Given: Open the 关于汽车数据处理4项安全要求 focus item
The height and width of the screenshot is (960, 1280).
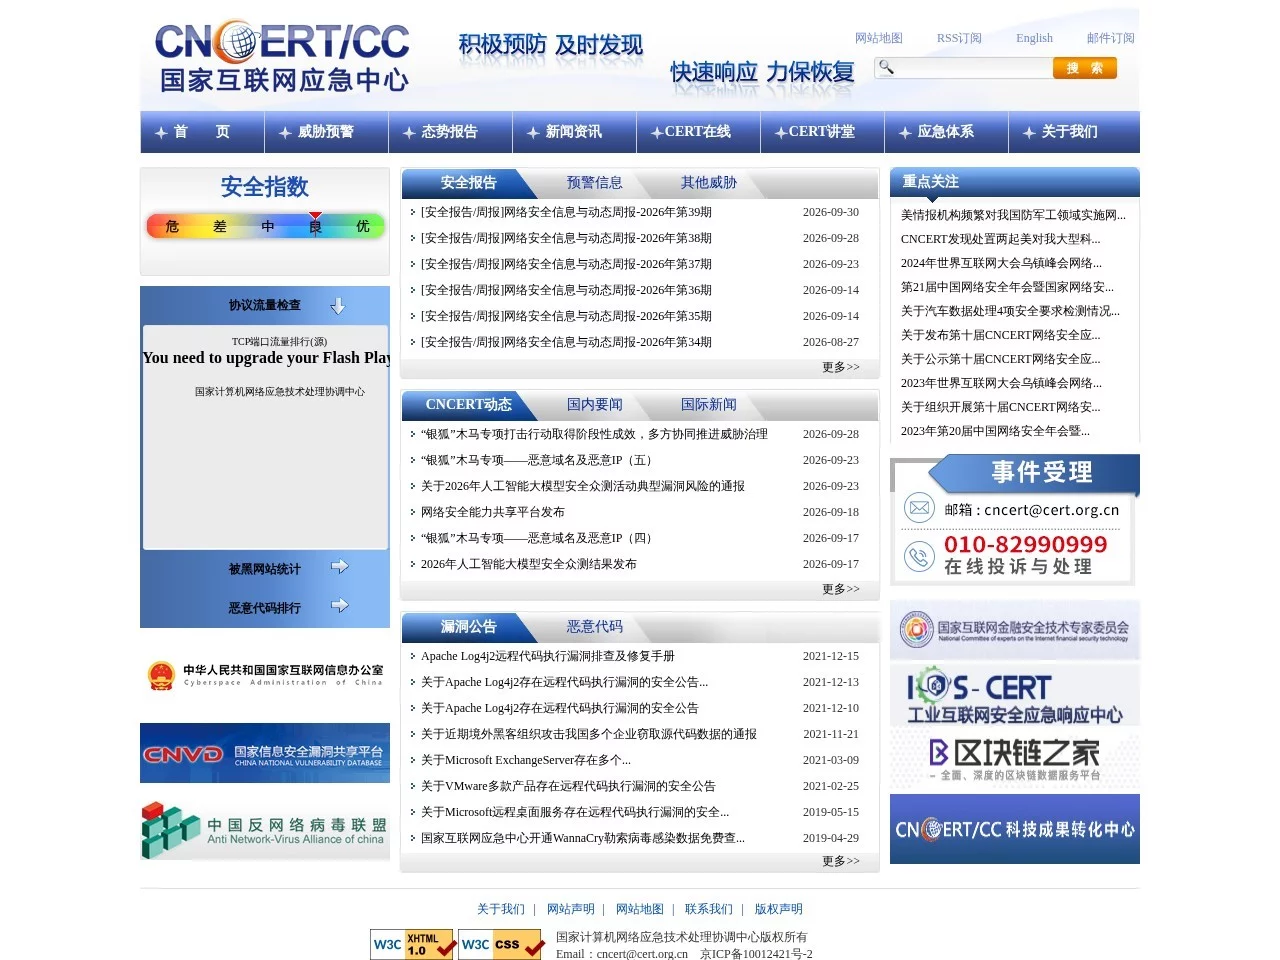Looking at the screenshot, I should [1010, 311].
